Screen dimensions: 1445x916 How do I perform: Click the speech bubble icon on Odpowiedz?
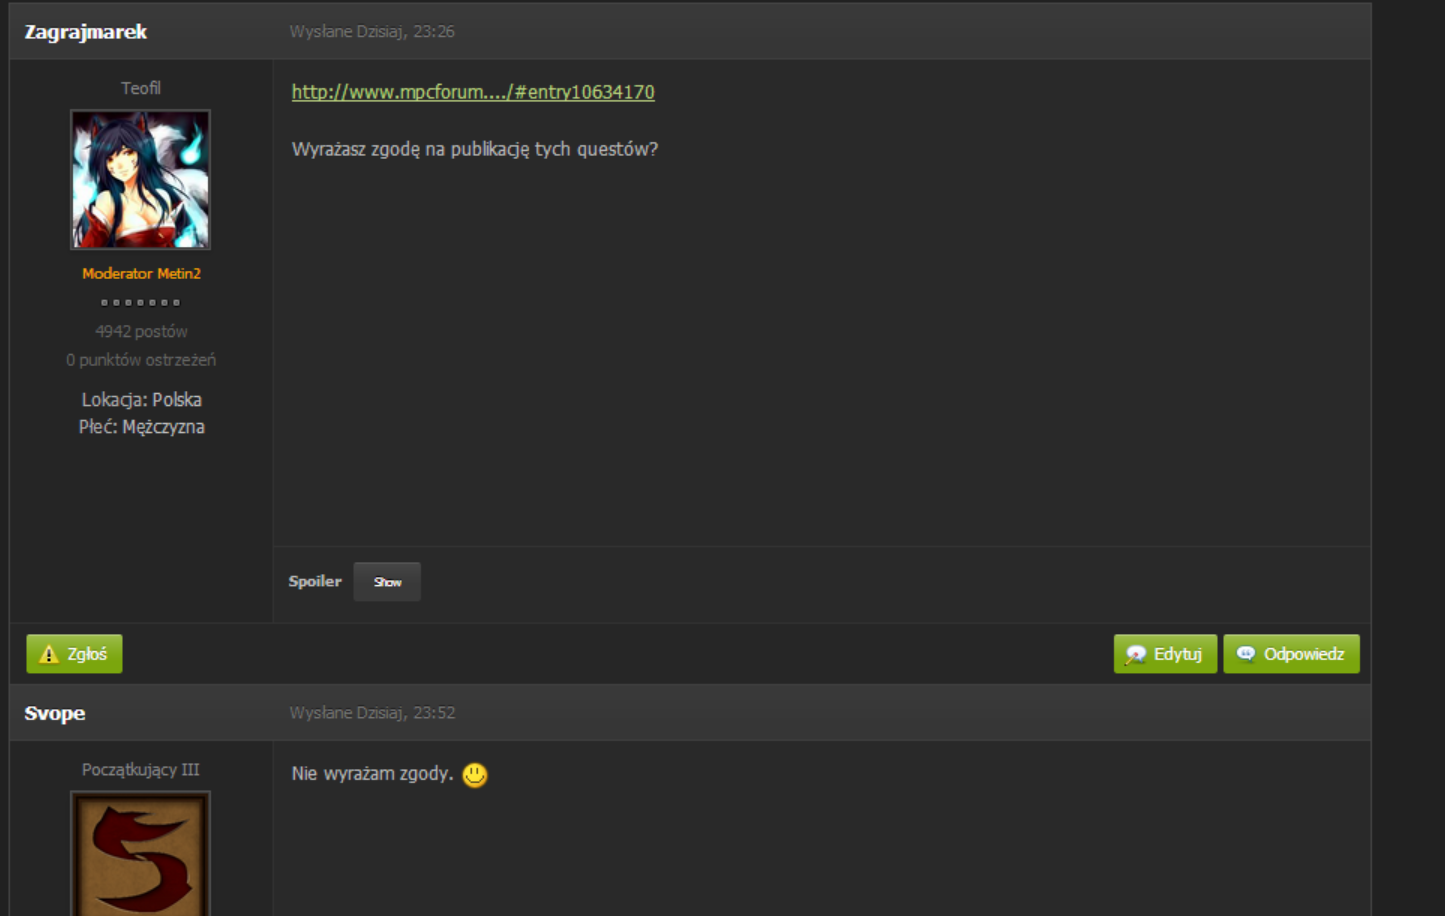(1245, 654)
